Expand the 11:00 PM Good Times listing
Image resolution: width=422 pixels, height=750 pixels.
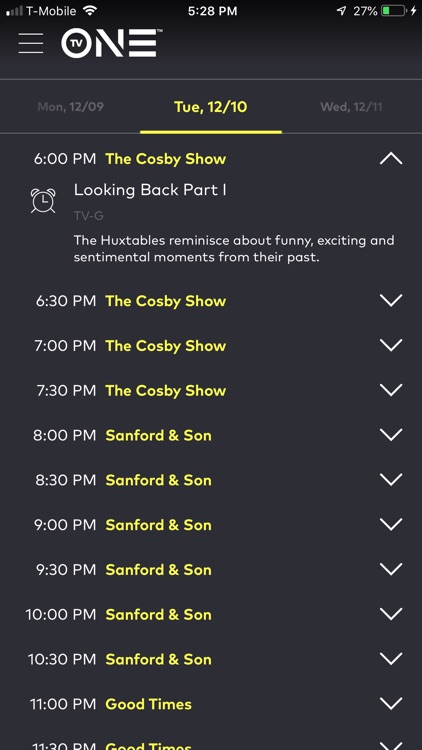(x=391, y=704)
